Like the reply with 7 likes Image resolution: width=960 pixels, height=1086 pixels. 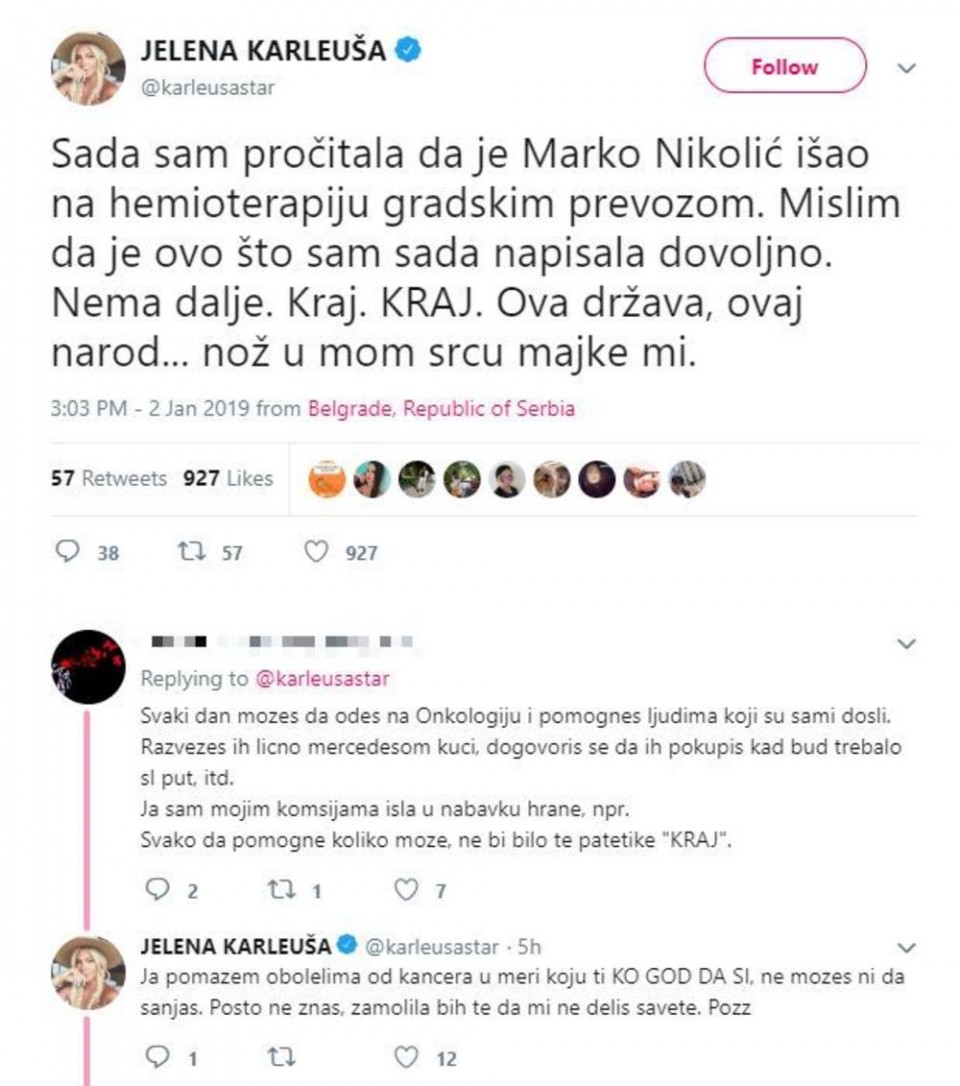coord(405,889)
